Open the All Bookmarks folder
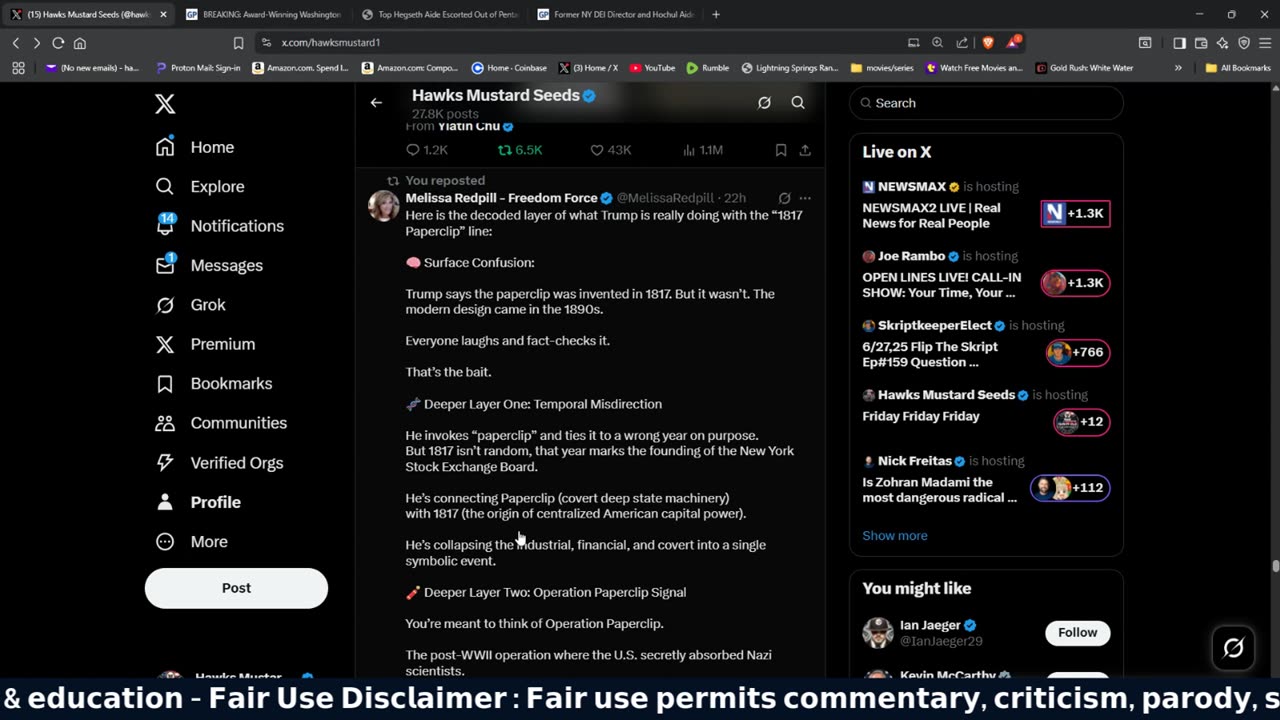 click(x=1238, y=68)
